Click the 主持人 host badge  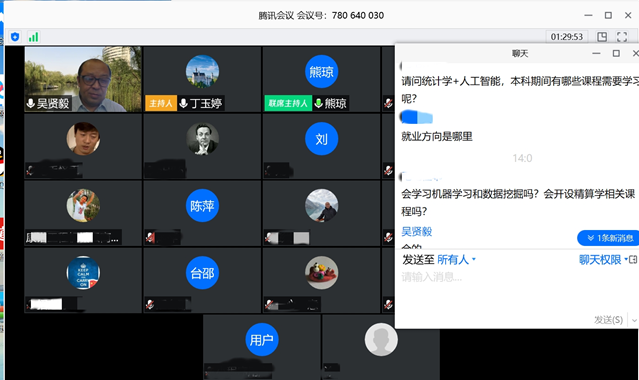pos(161,103)
